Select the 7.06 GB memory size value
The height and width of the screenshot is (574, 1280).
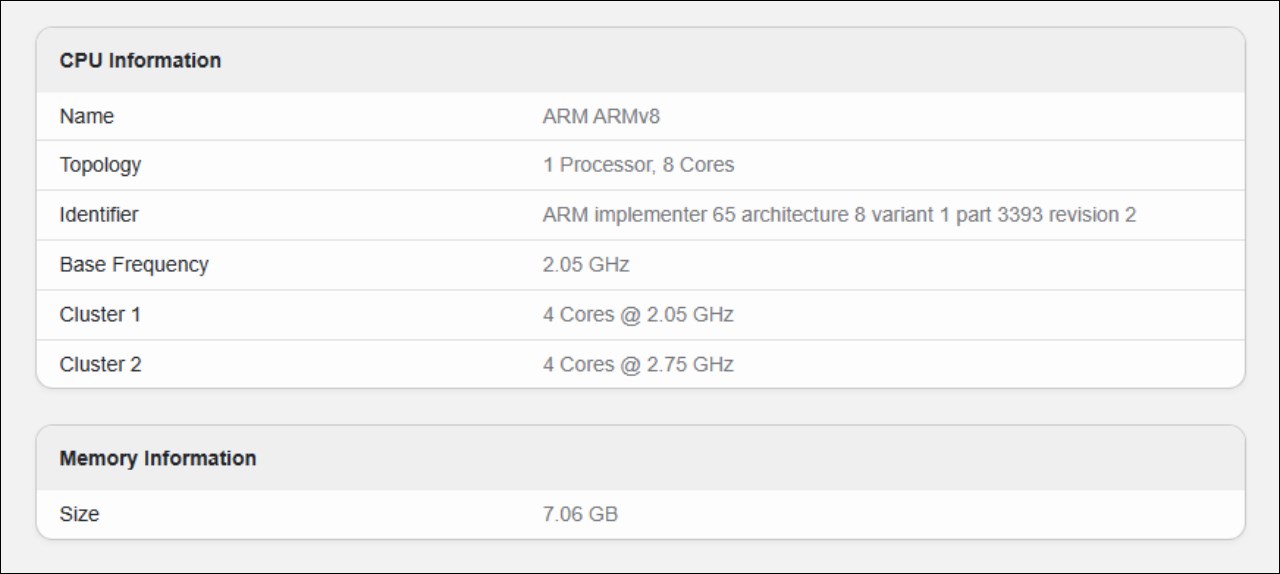coord(580,514)
